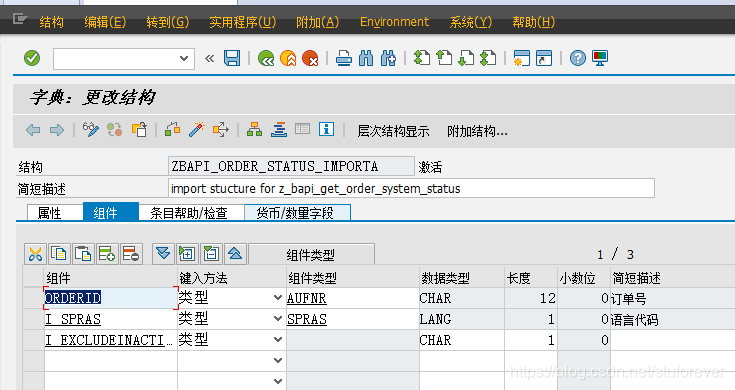Click the SPRAS component type link
Image resolution: width=735 pixels, height=390 pixels.
(307, 319)
